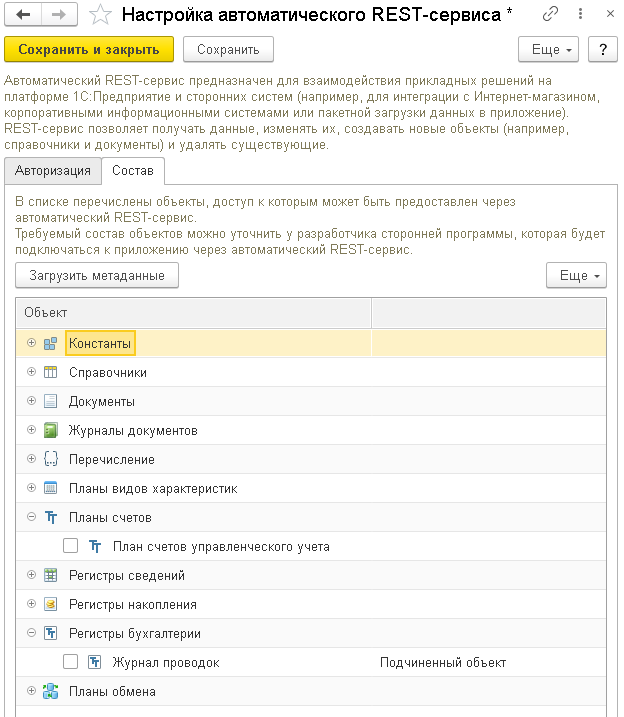Open the top Еще dropdown menu
The width and height of the screenshot is (624, 717).
click(x=548, y=49)
